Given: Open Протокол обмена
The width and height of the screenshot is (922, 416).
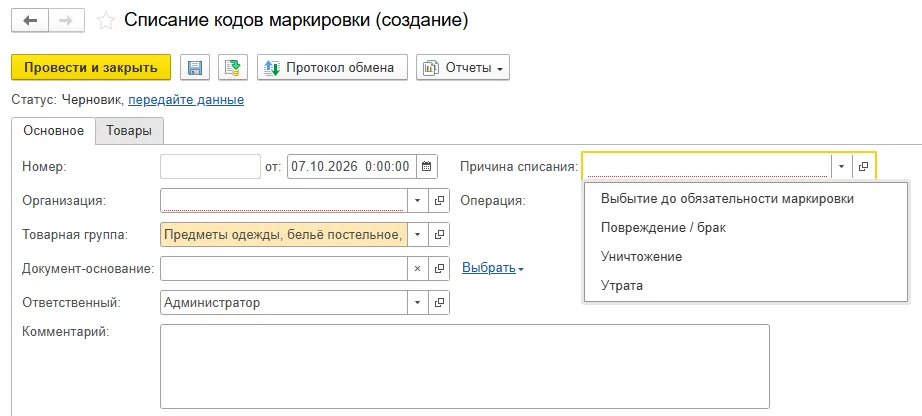Looking at the screenshot, I should click(x=332, y=67).
